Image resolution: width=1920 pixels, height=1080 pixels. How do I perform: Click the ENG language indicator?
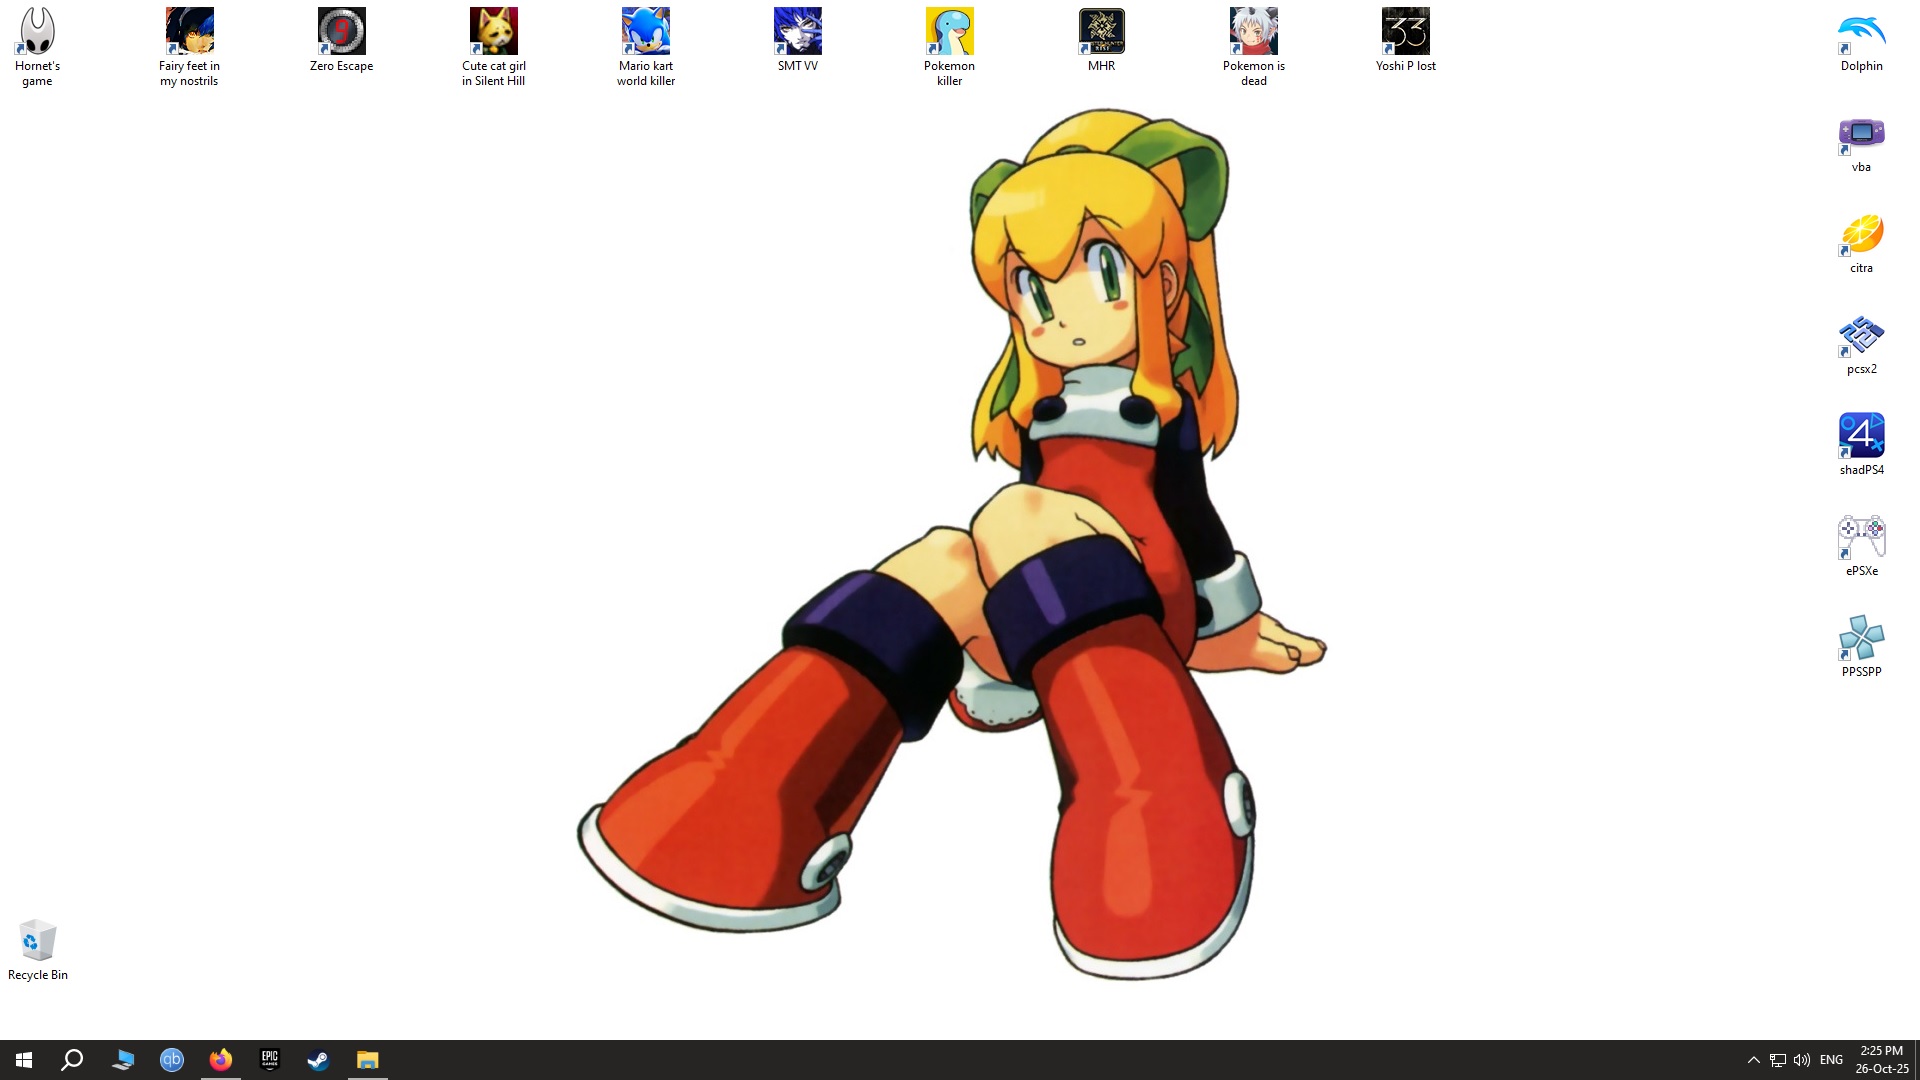click(x=1831, y=1060)
